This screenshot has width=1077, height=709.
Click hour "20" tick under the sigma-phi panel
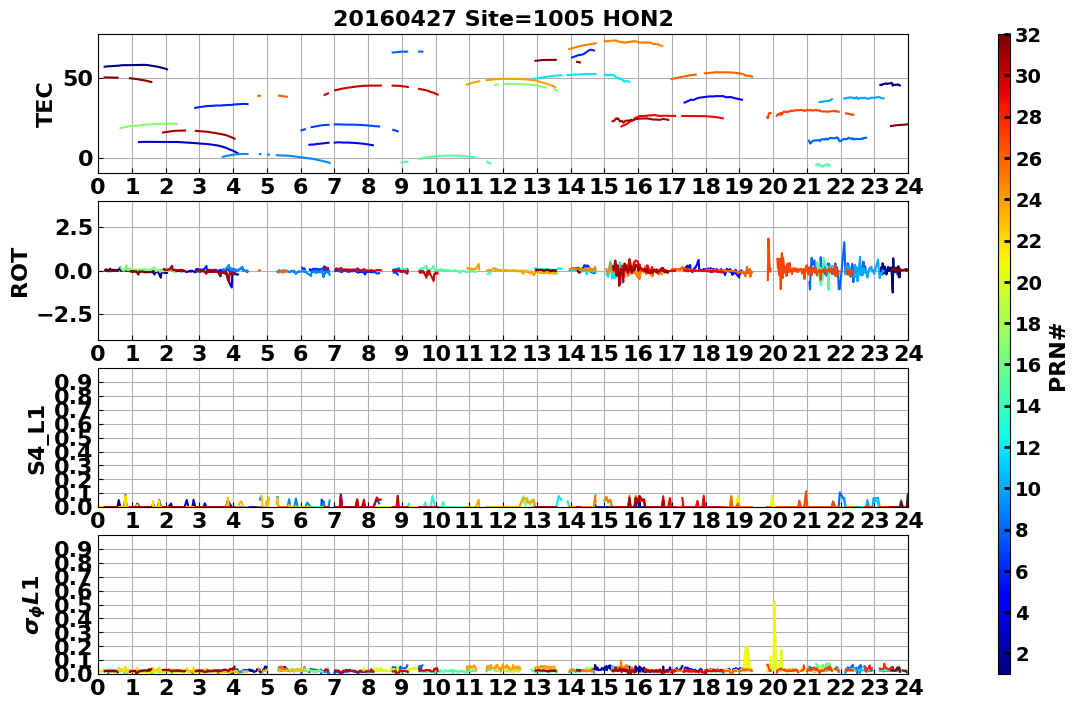(x=773, y=688)
